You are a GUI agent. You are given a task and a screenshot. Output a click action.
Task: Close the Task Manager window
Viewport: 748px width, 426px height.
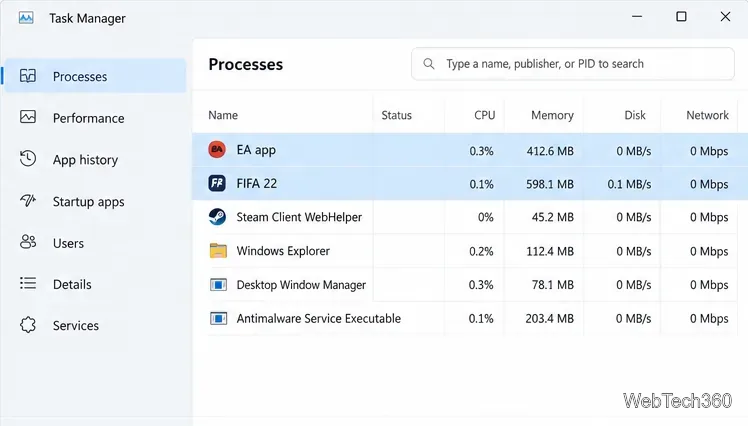click(725, 17)
